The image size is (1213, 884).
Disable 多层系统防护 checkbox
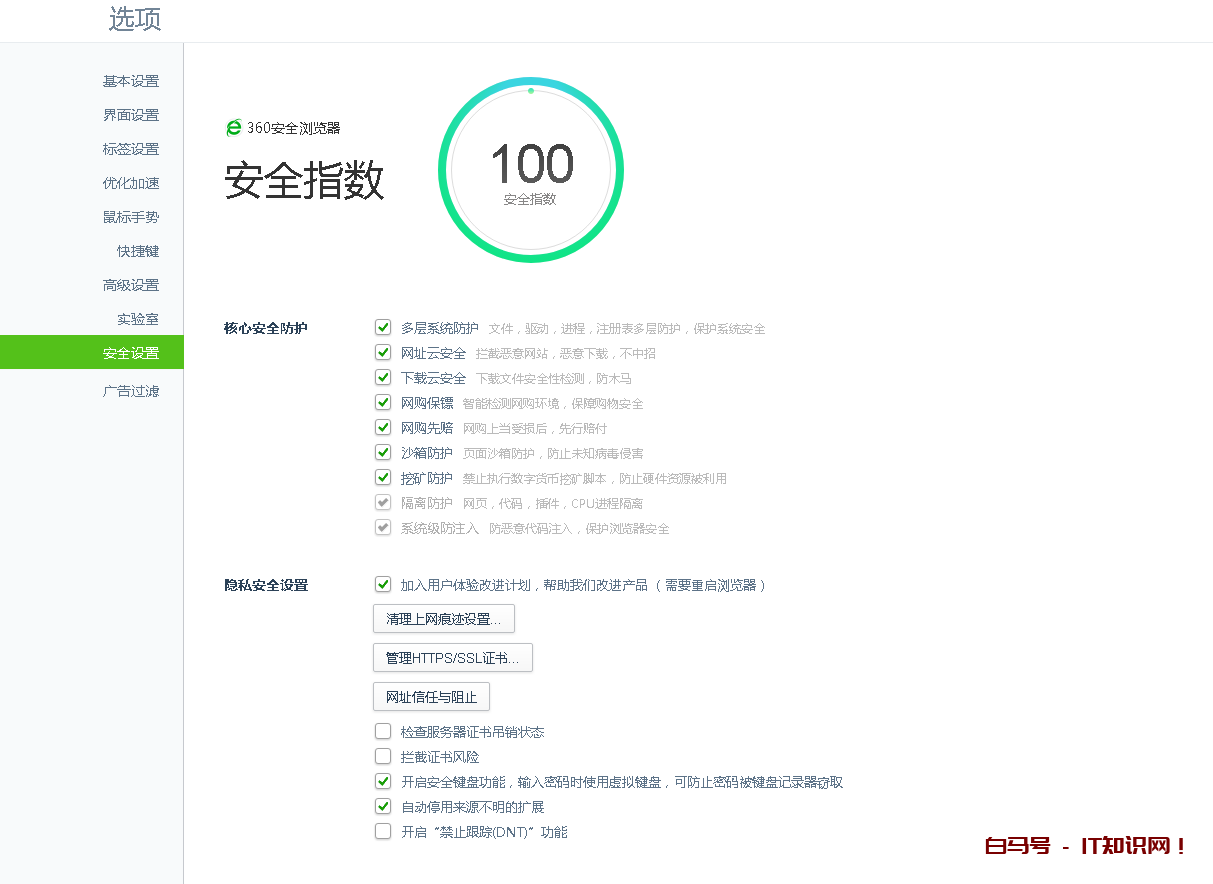point(383,328)
